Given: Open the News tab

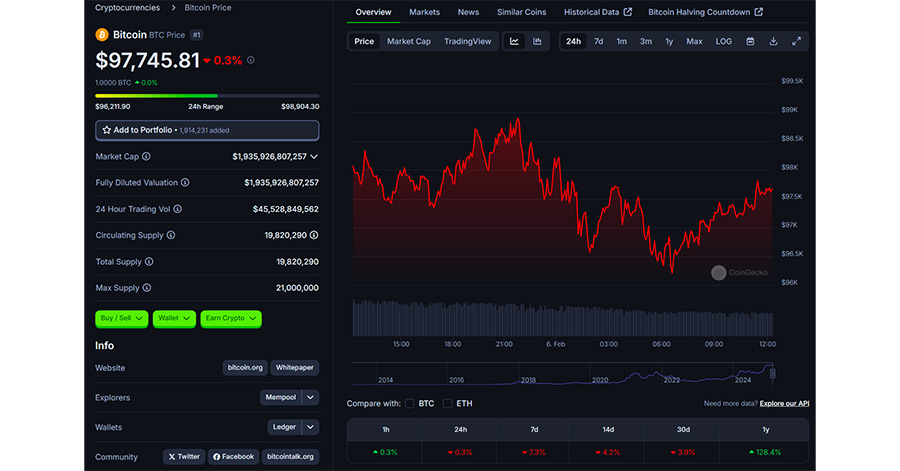Looking at the screenshot, I should 468,12.
